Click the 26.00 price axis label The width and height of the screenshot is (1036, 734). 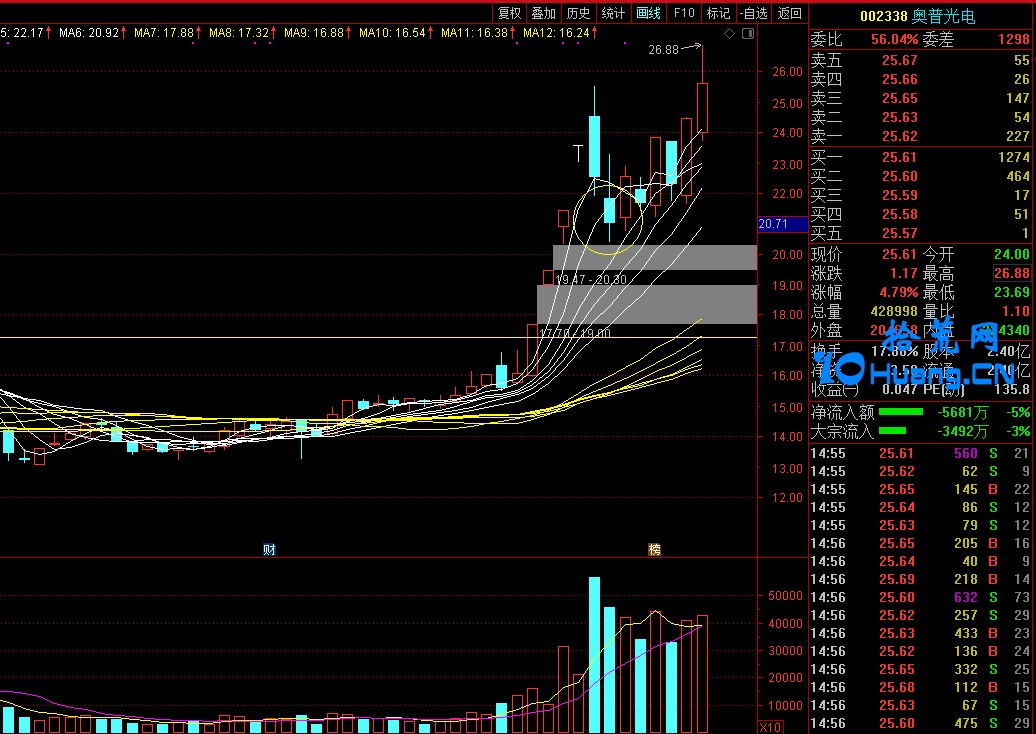point(788,71)
